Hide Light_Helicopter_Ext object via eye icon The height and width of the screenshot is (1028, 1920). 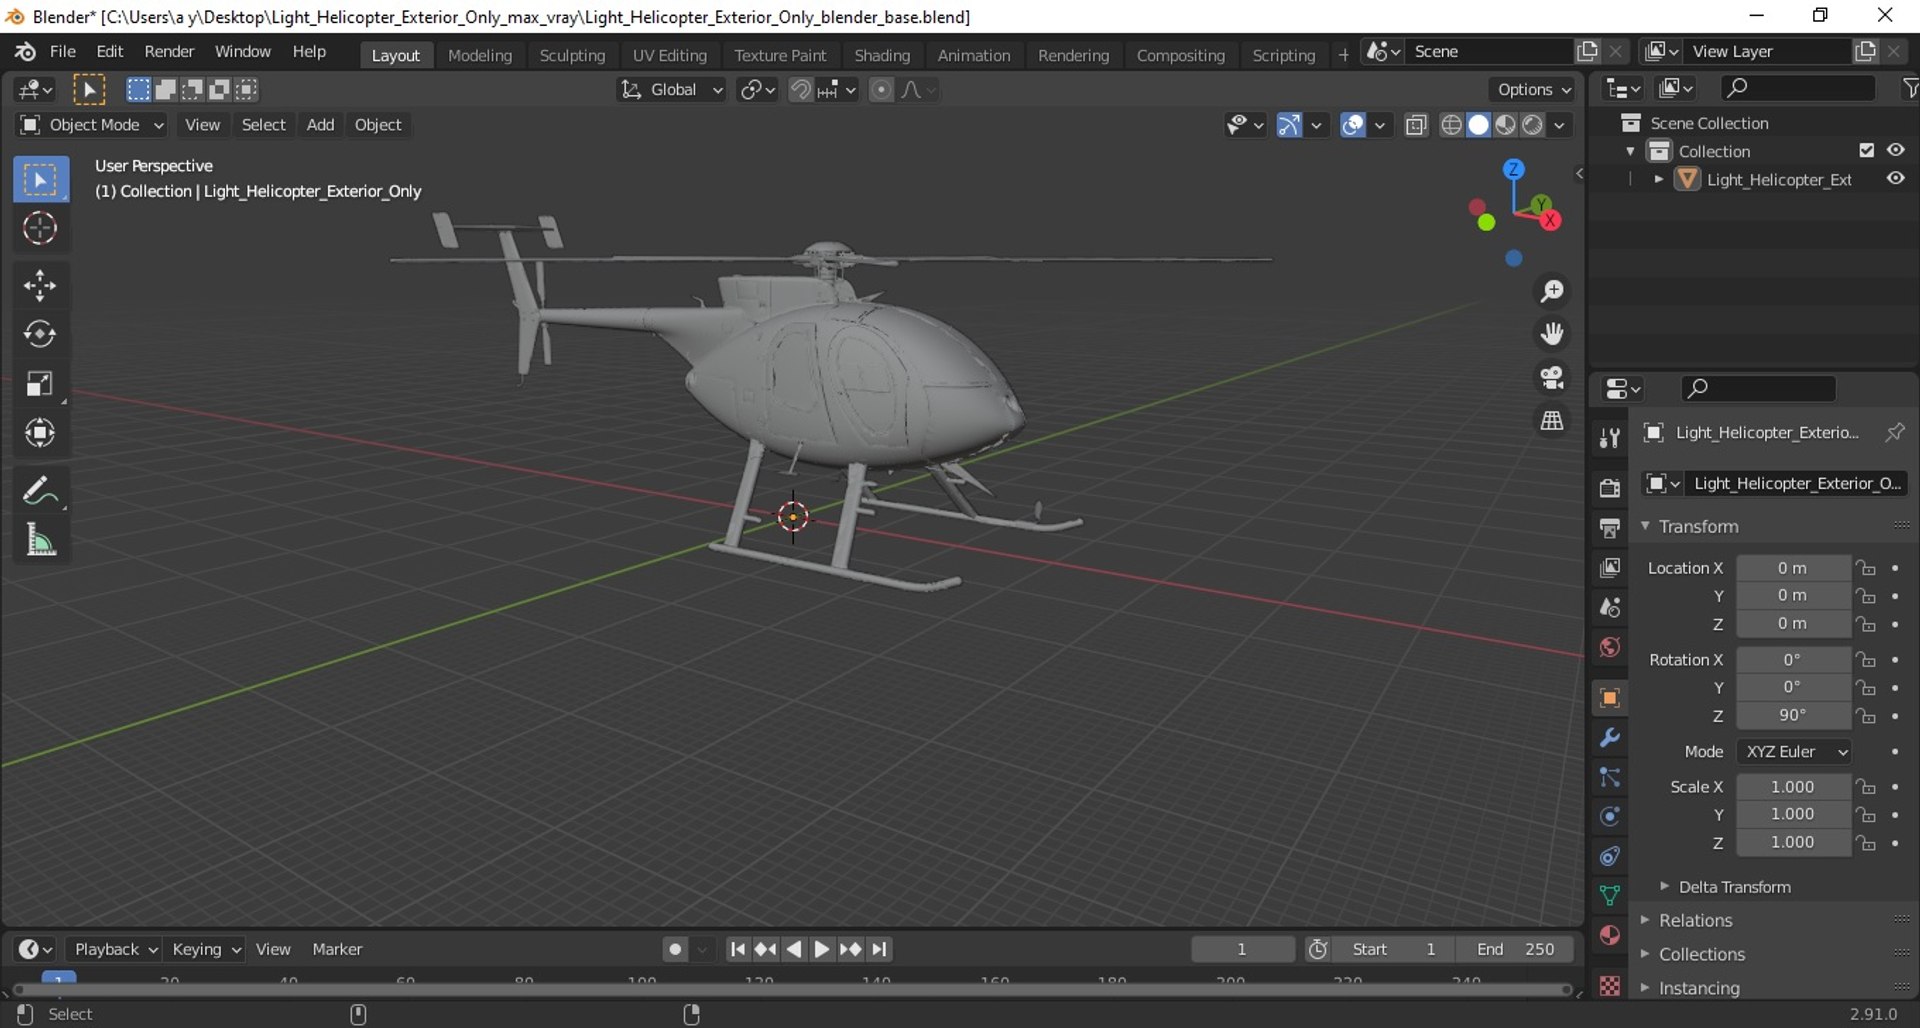coord(1895,179)
